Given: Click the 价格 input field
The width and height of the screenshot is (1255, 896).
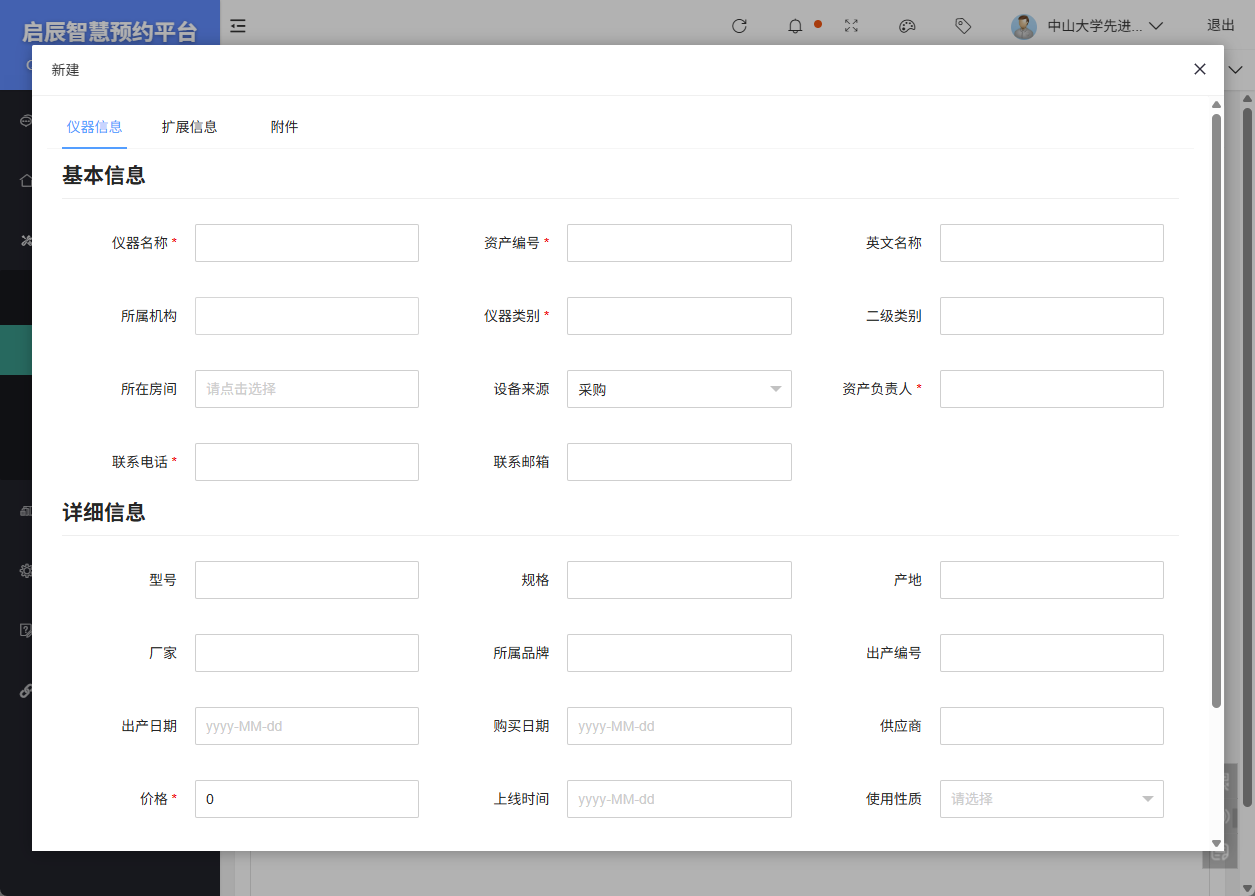Looking at the screenshot, I should click(x=306, y=799).
